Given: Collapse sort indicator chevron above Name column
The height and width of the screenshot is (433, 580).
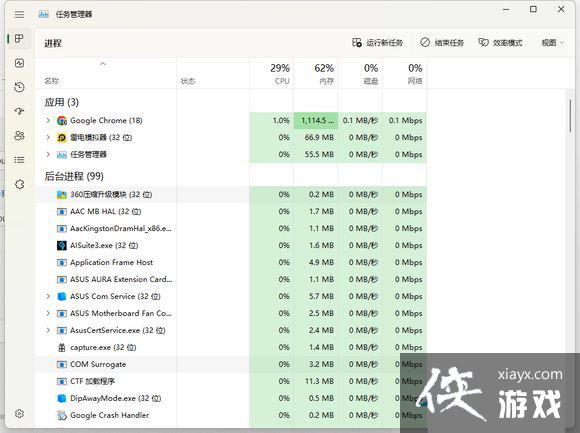Looking at the screenshot, I should [x=103, y=64].
